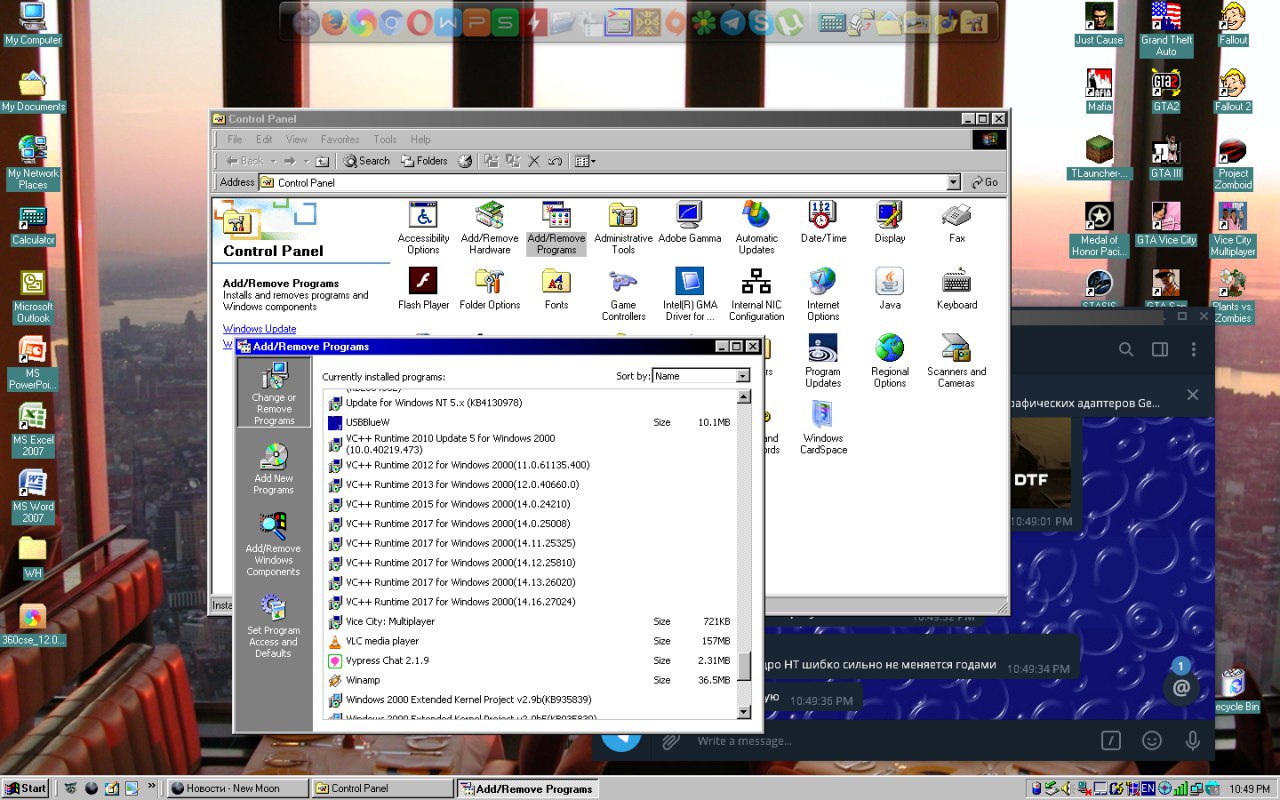Select Set Program Access and Defaults
This screenshot has height=800, width=1280.
pos(273,626)
